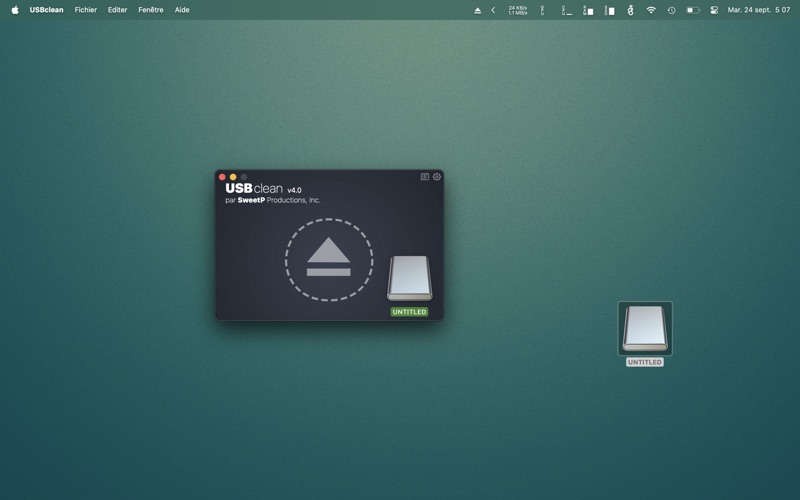
Task: Open the Aide menu
Action: click(182, 10)
